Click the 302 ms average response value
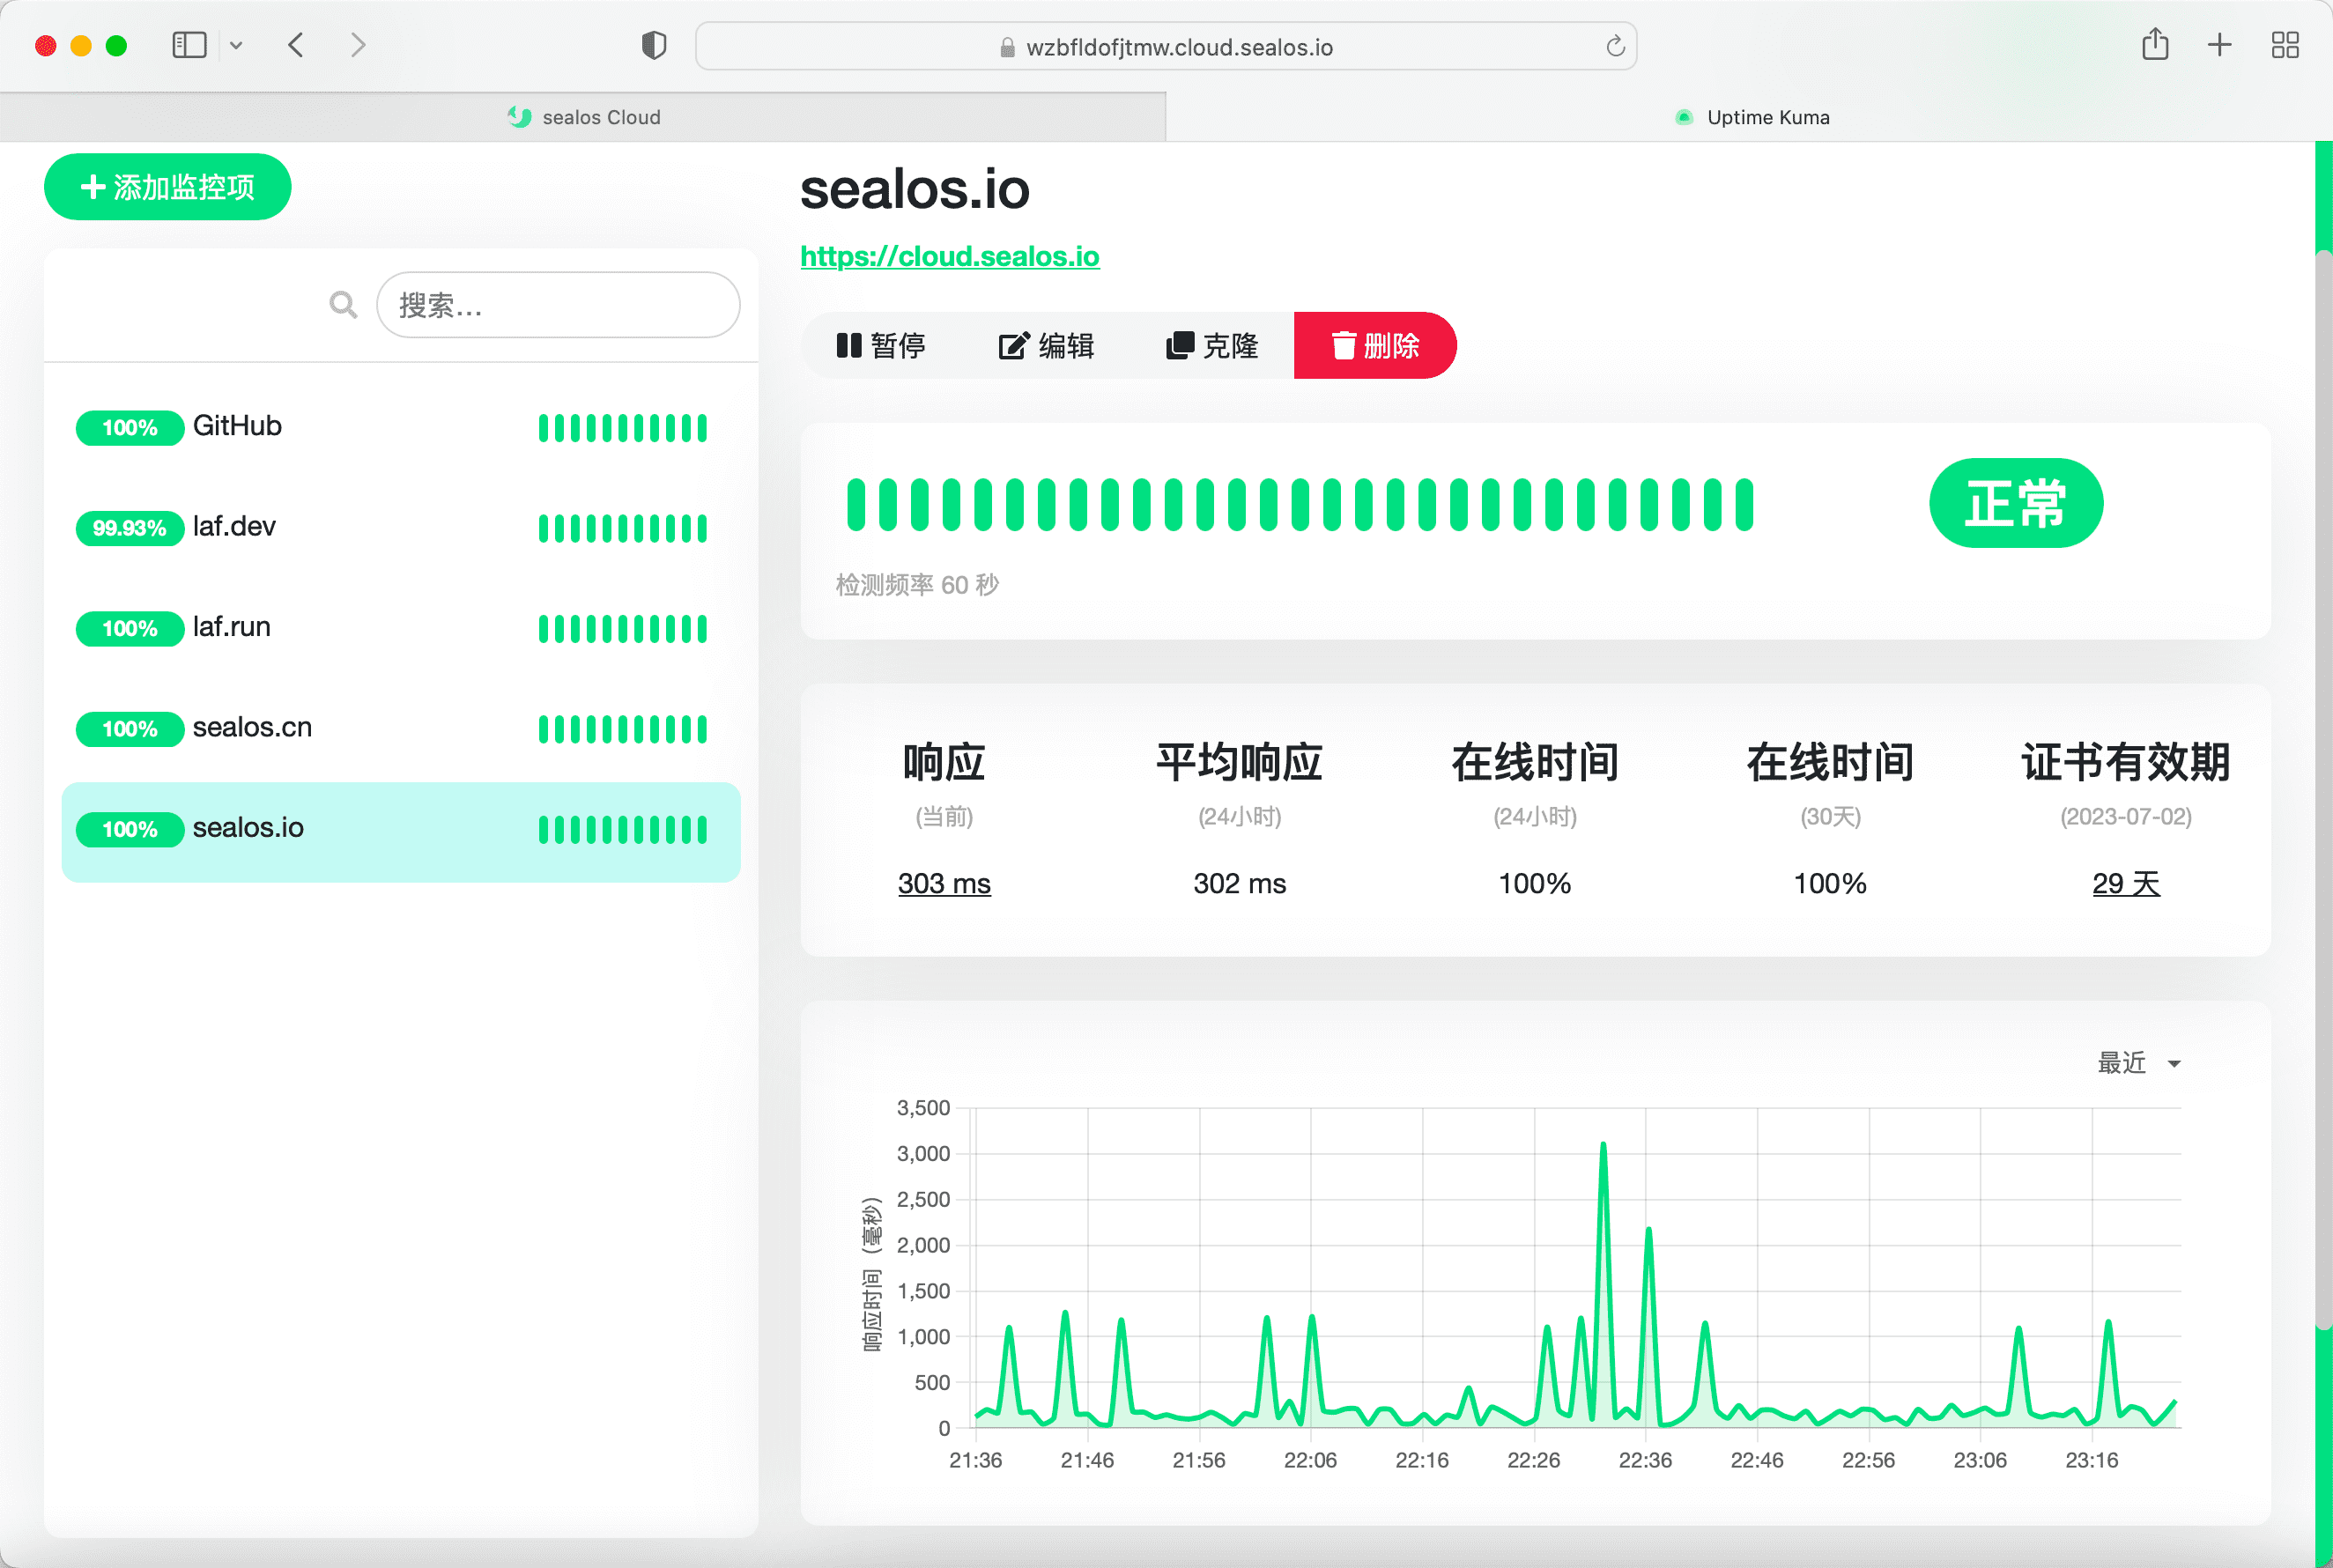This screenshot has height=1568, width=2333. coord(1239,884)
